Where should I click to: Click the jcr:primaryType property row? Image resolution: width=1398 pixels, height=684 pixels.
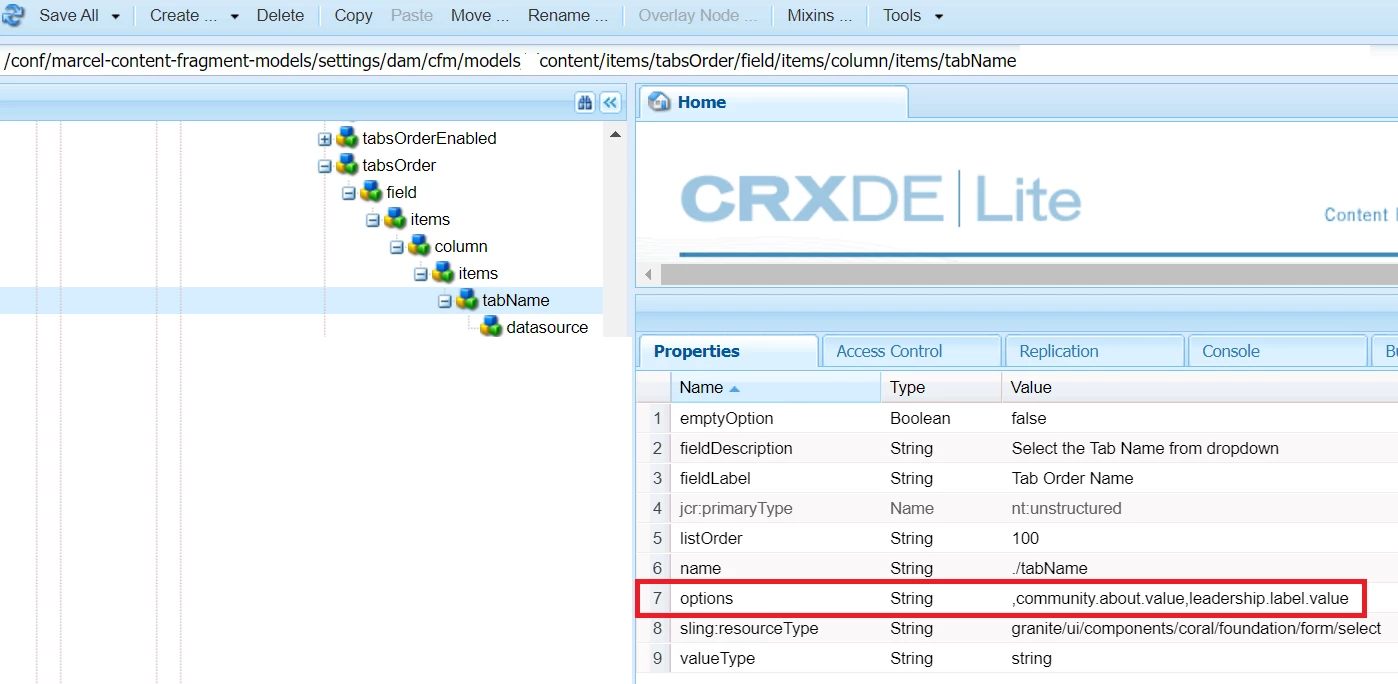[1017, 508]
